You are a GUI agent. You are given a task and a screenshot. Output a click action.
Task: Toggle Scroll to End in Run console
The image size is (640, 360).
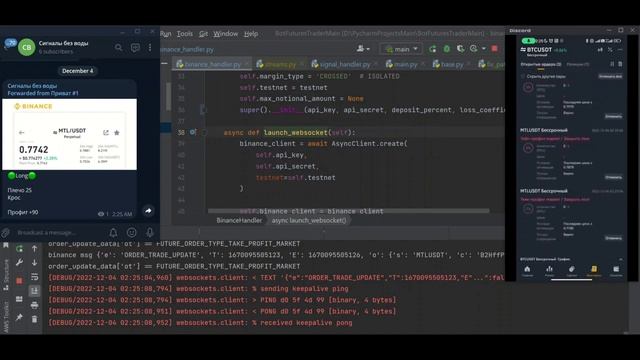(x=34, y=291)
